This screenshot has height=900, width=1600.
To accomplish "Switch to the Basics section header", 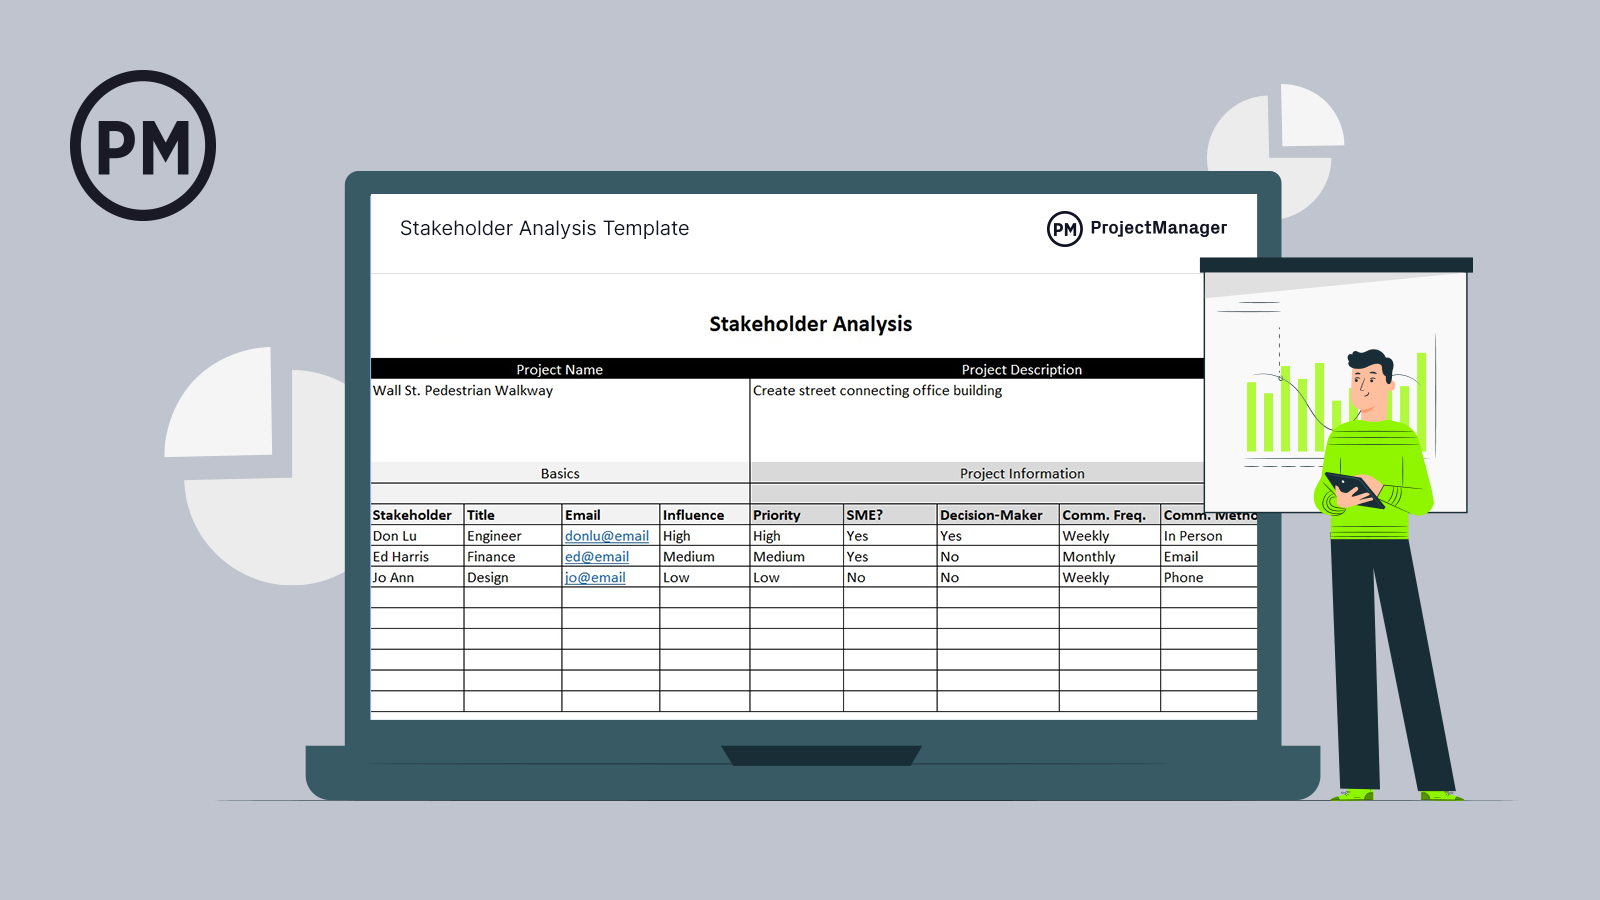I will [x=560, y=473].
